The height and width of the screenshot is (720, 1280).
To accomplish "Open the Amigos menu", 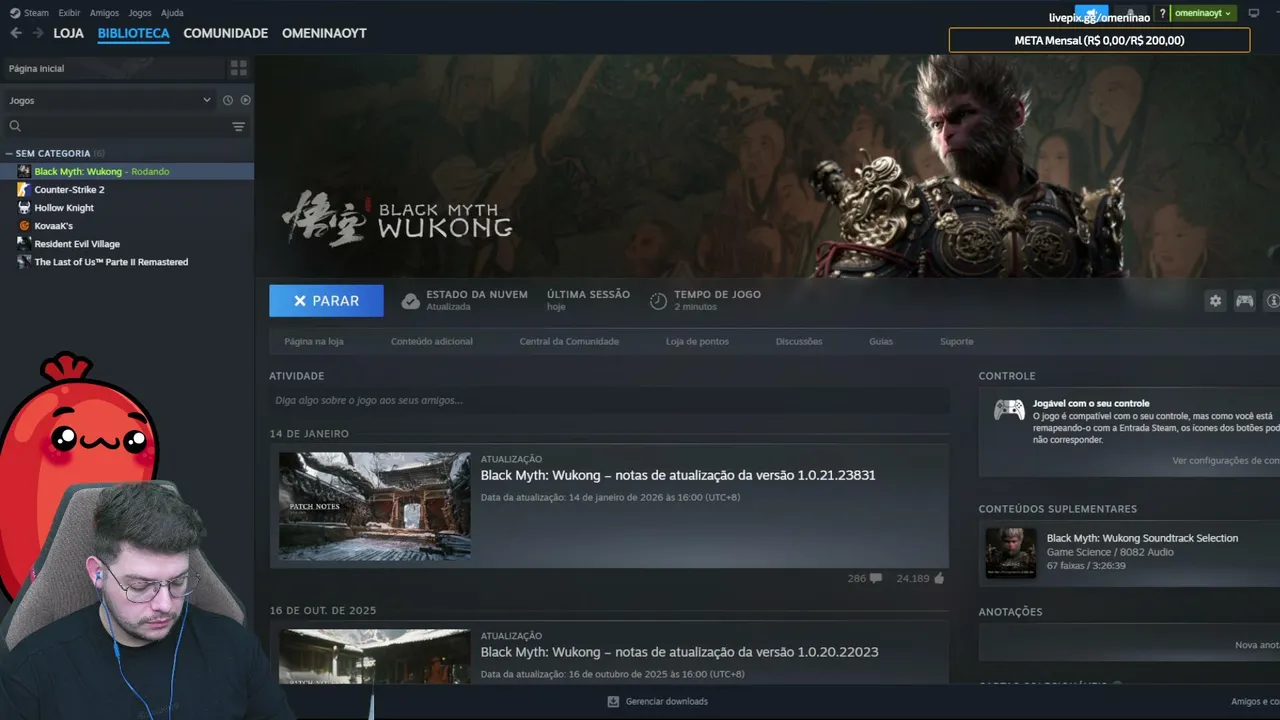I will [104, 13].
